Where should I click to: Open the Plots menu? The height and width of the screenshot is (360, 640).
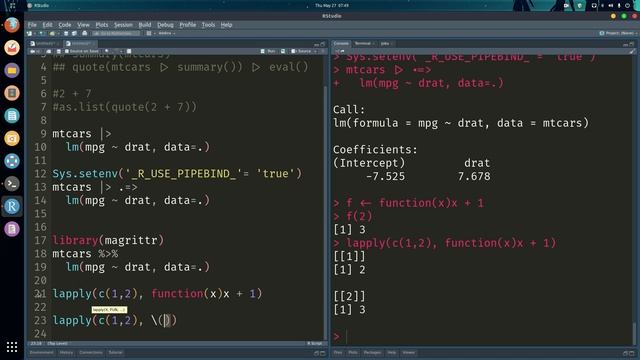tap(102, 25)
